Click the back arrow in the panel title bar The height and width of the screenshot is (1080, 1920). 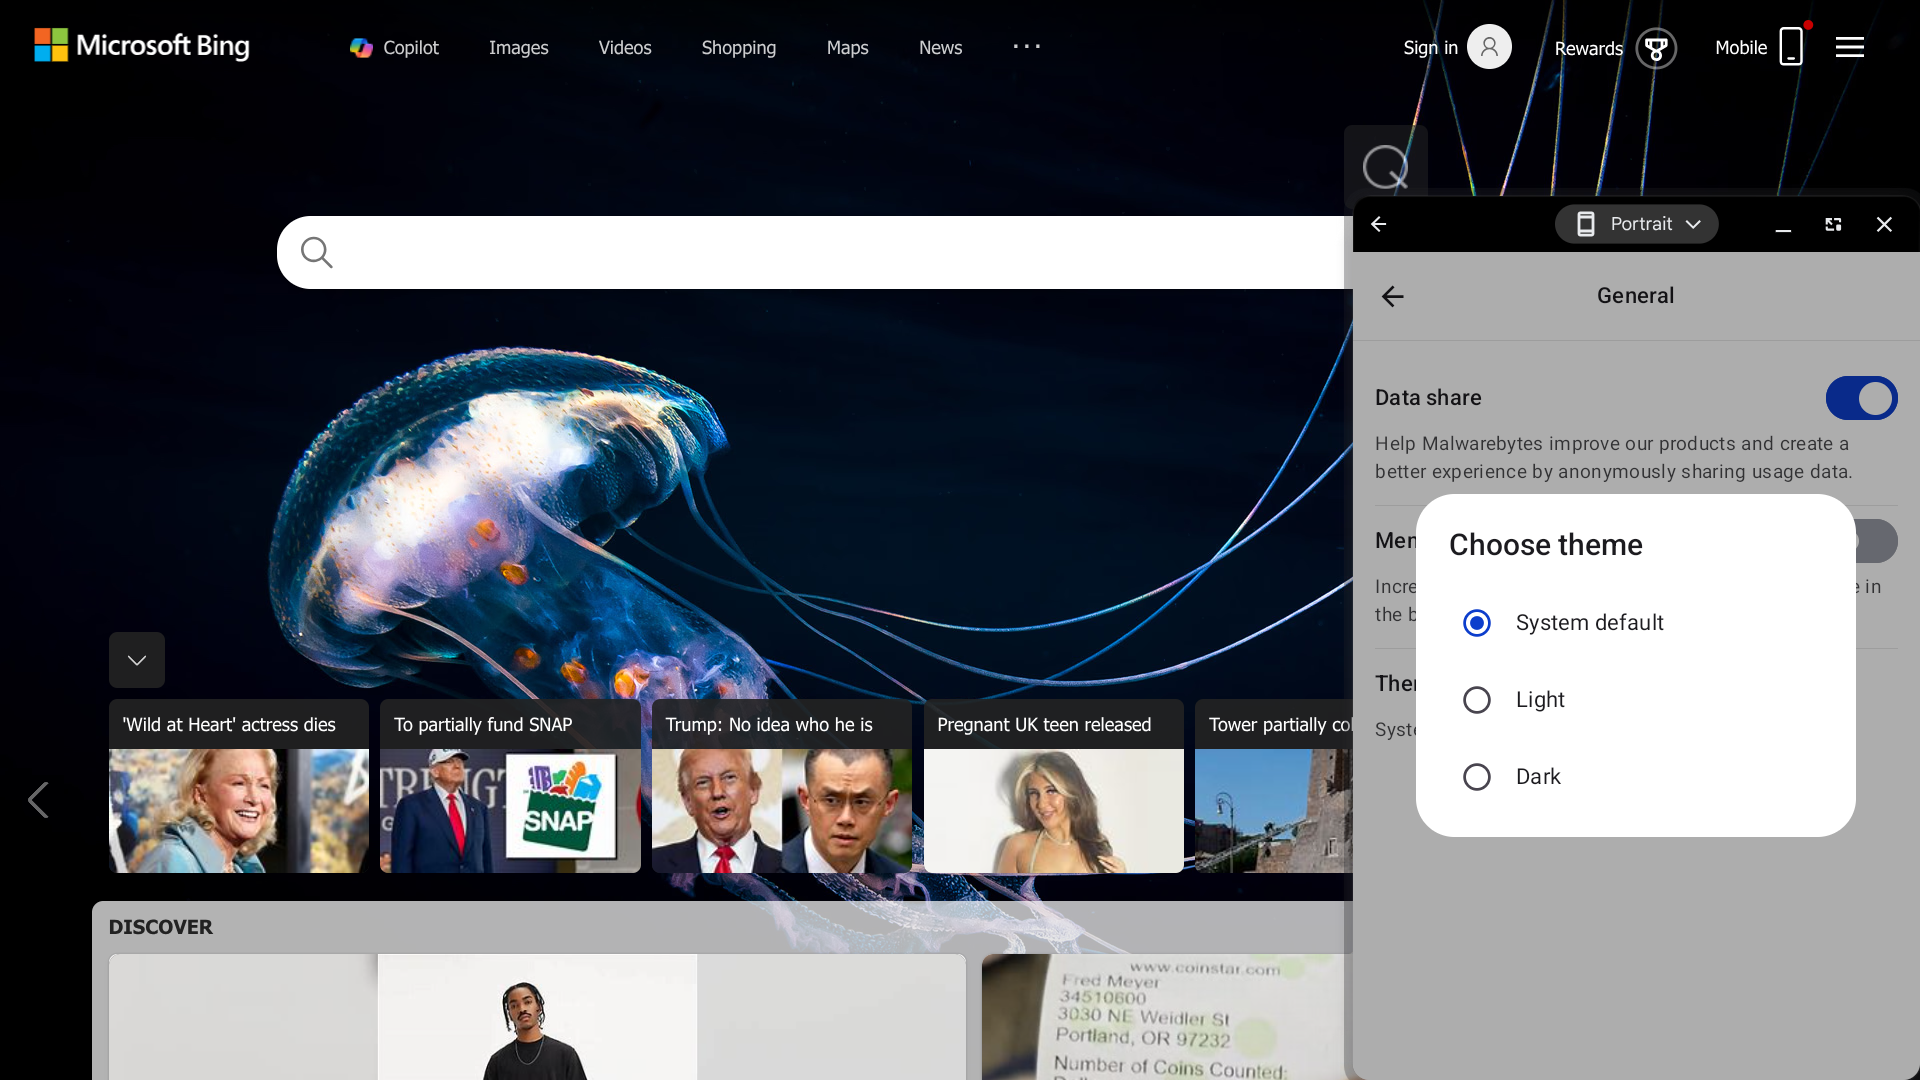(x=1379, y=224)
